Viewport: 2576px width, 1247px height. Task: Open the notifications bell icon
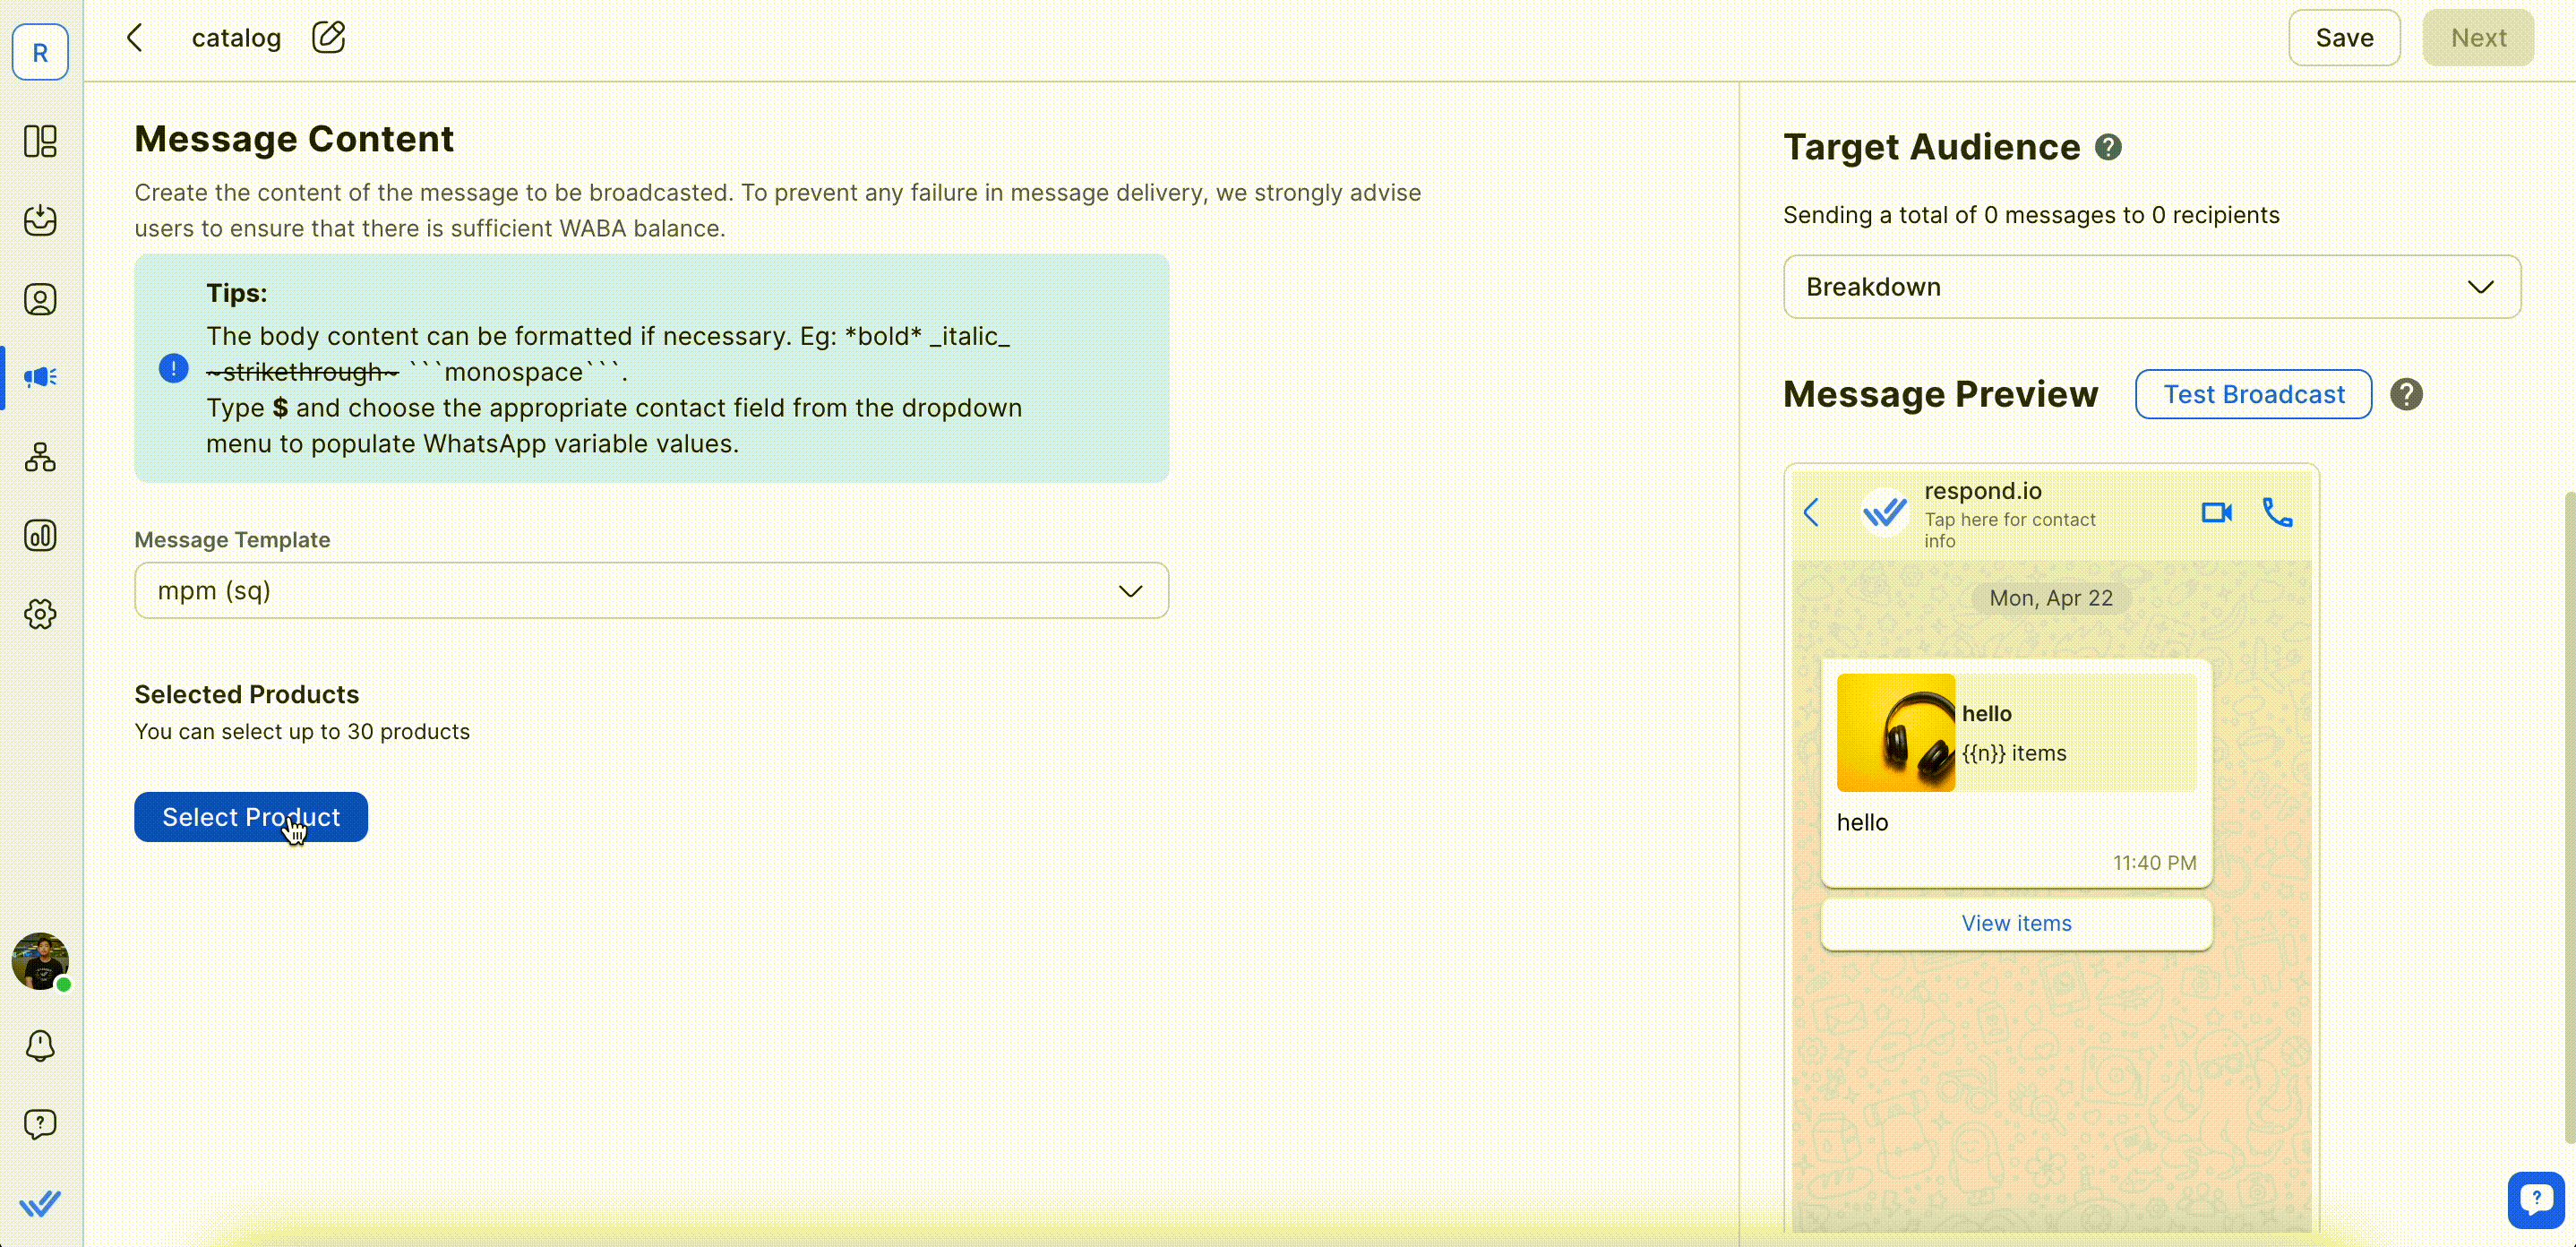pos(40,1045)
